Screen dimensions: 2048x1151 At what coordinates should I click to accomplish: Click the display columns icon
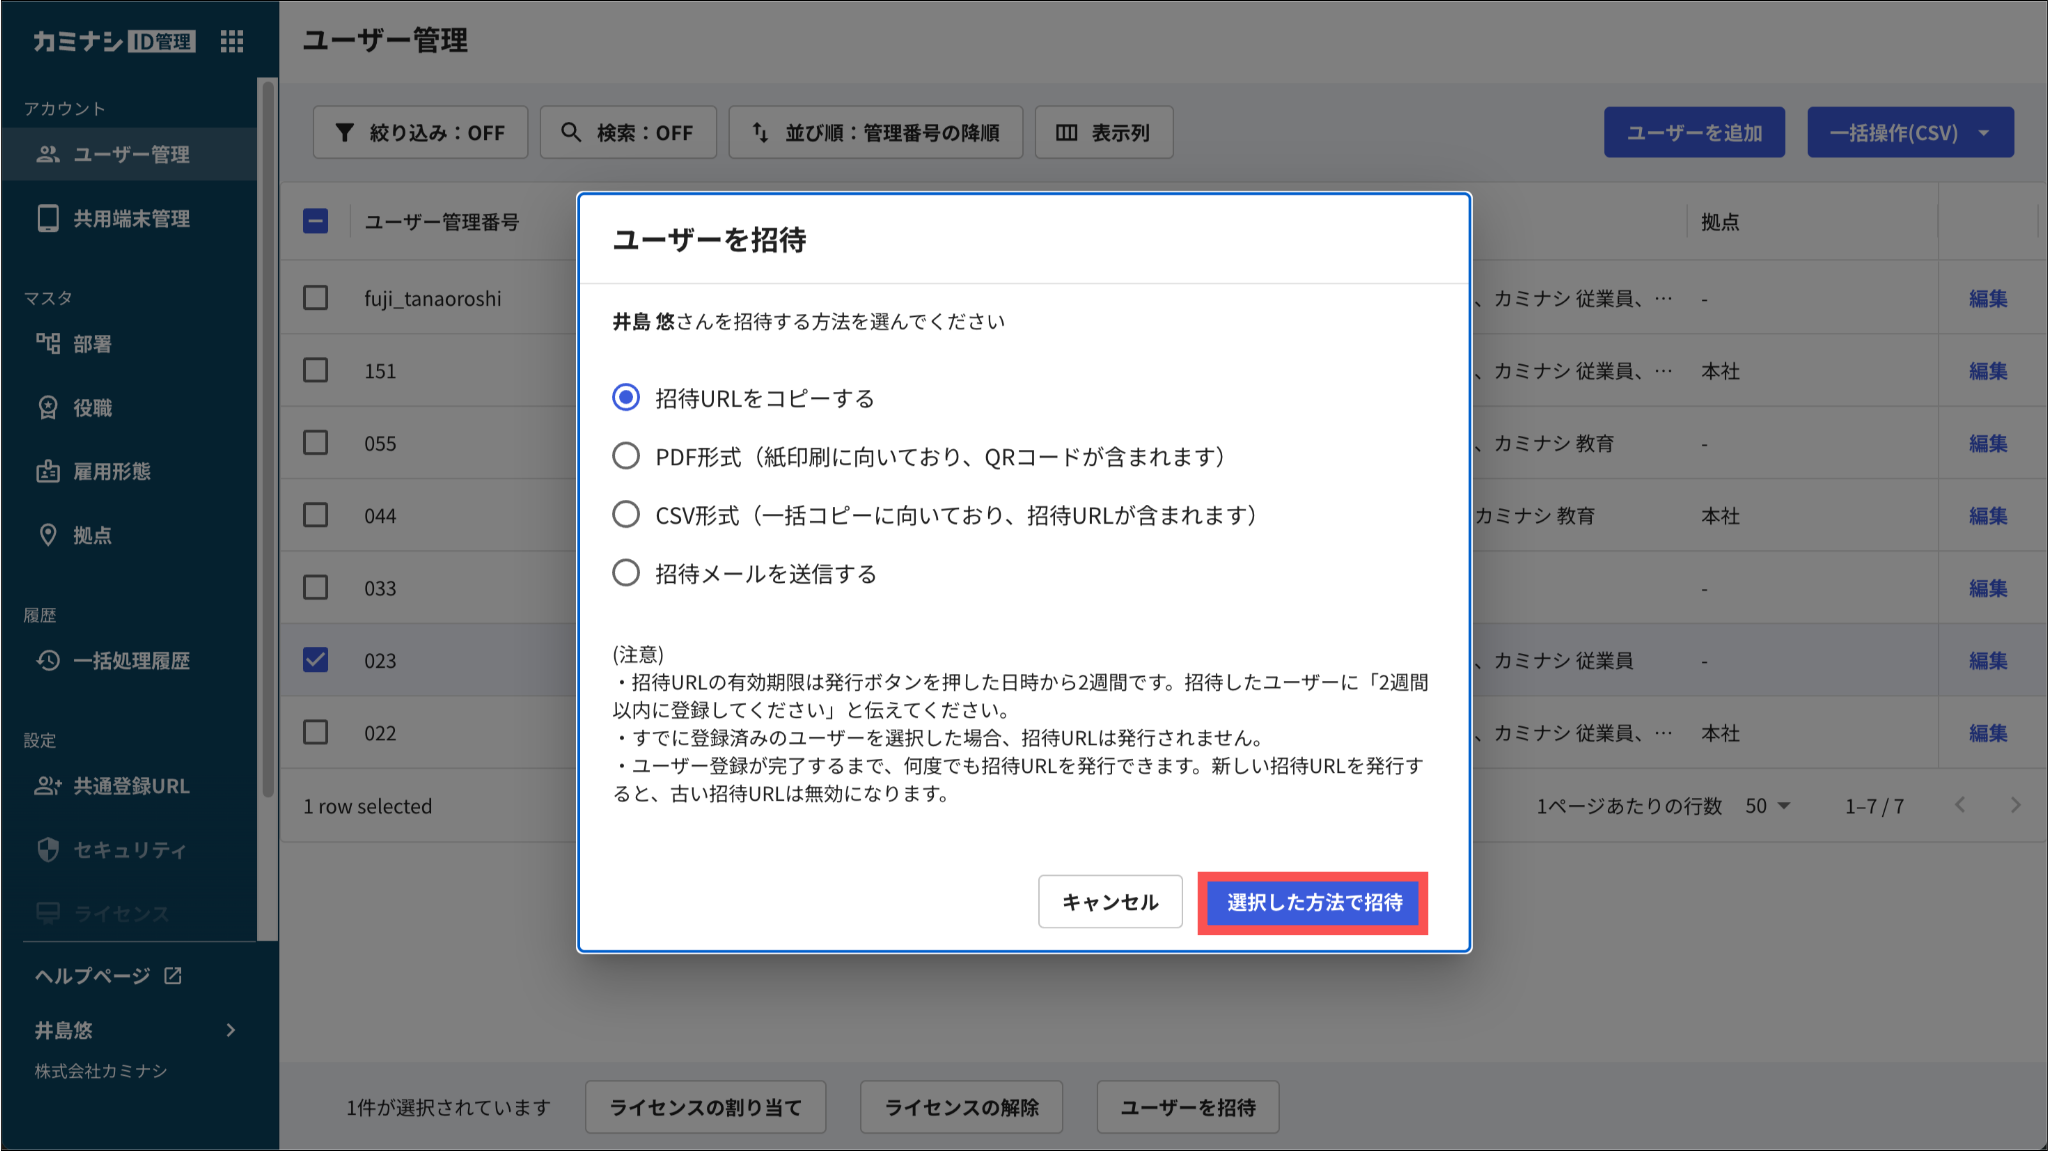click(1067, 132)
